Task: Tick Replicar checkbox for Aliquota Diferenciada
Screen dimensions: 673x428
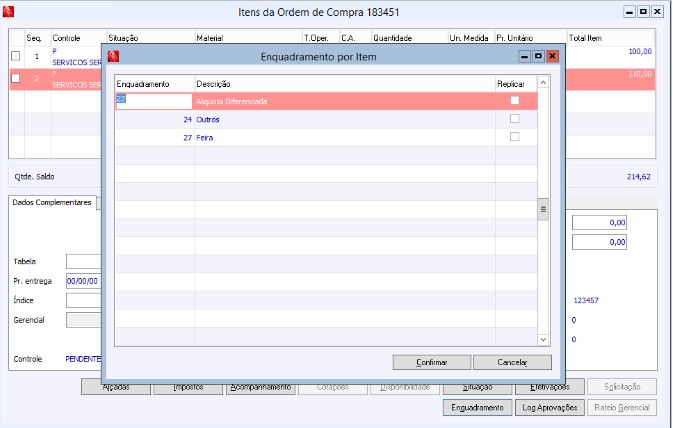Action: [x=514, y=100]
